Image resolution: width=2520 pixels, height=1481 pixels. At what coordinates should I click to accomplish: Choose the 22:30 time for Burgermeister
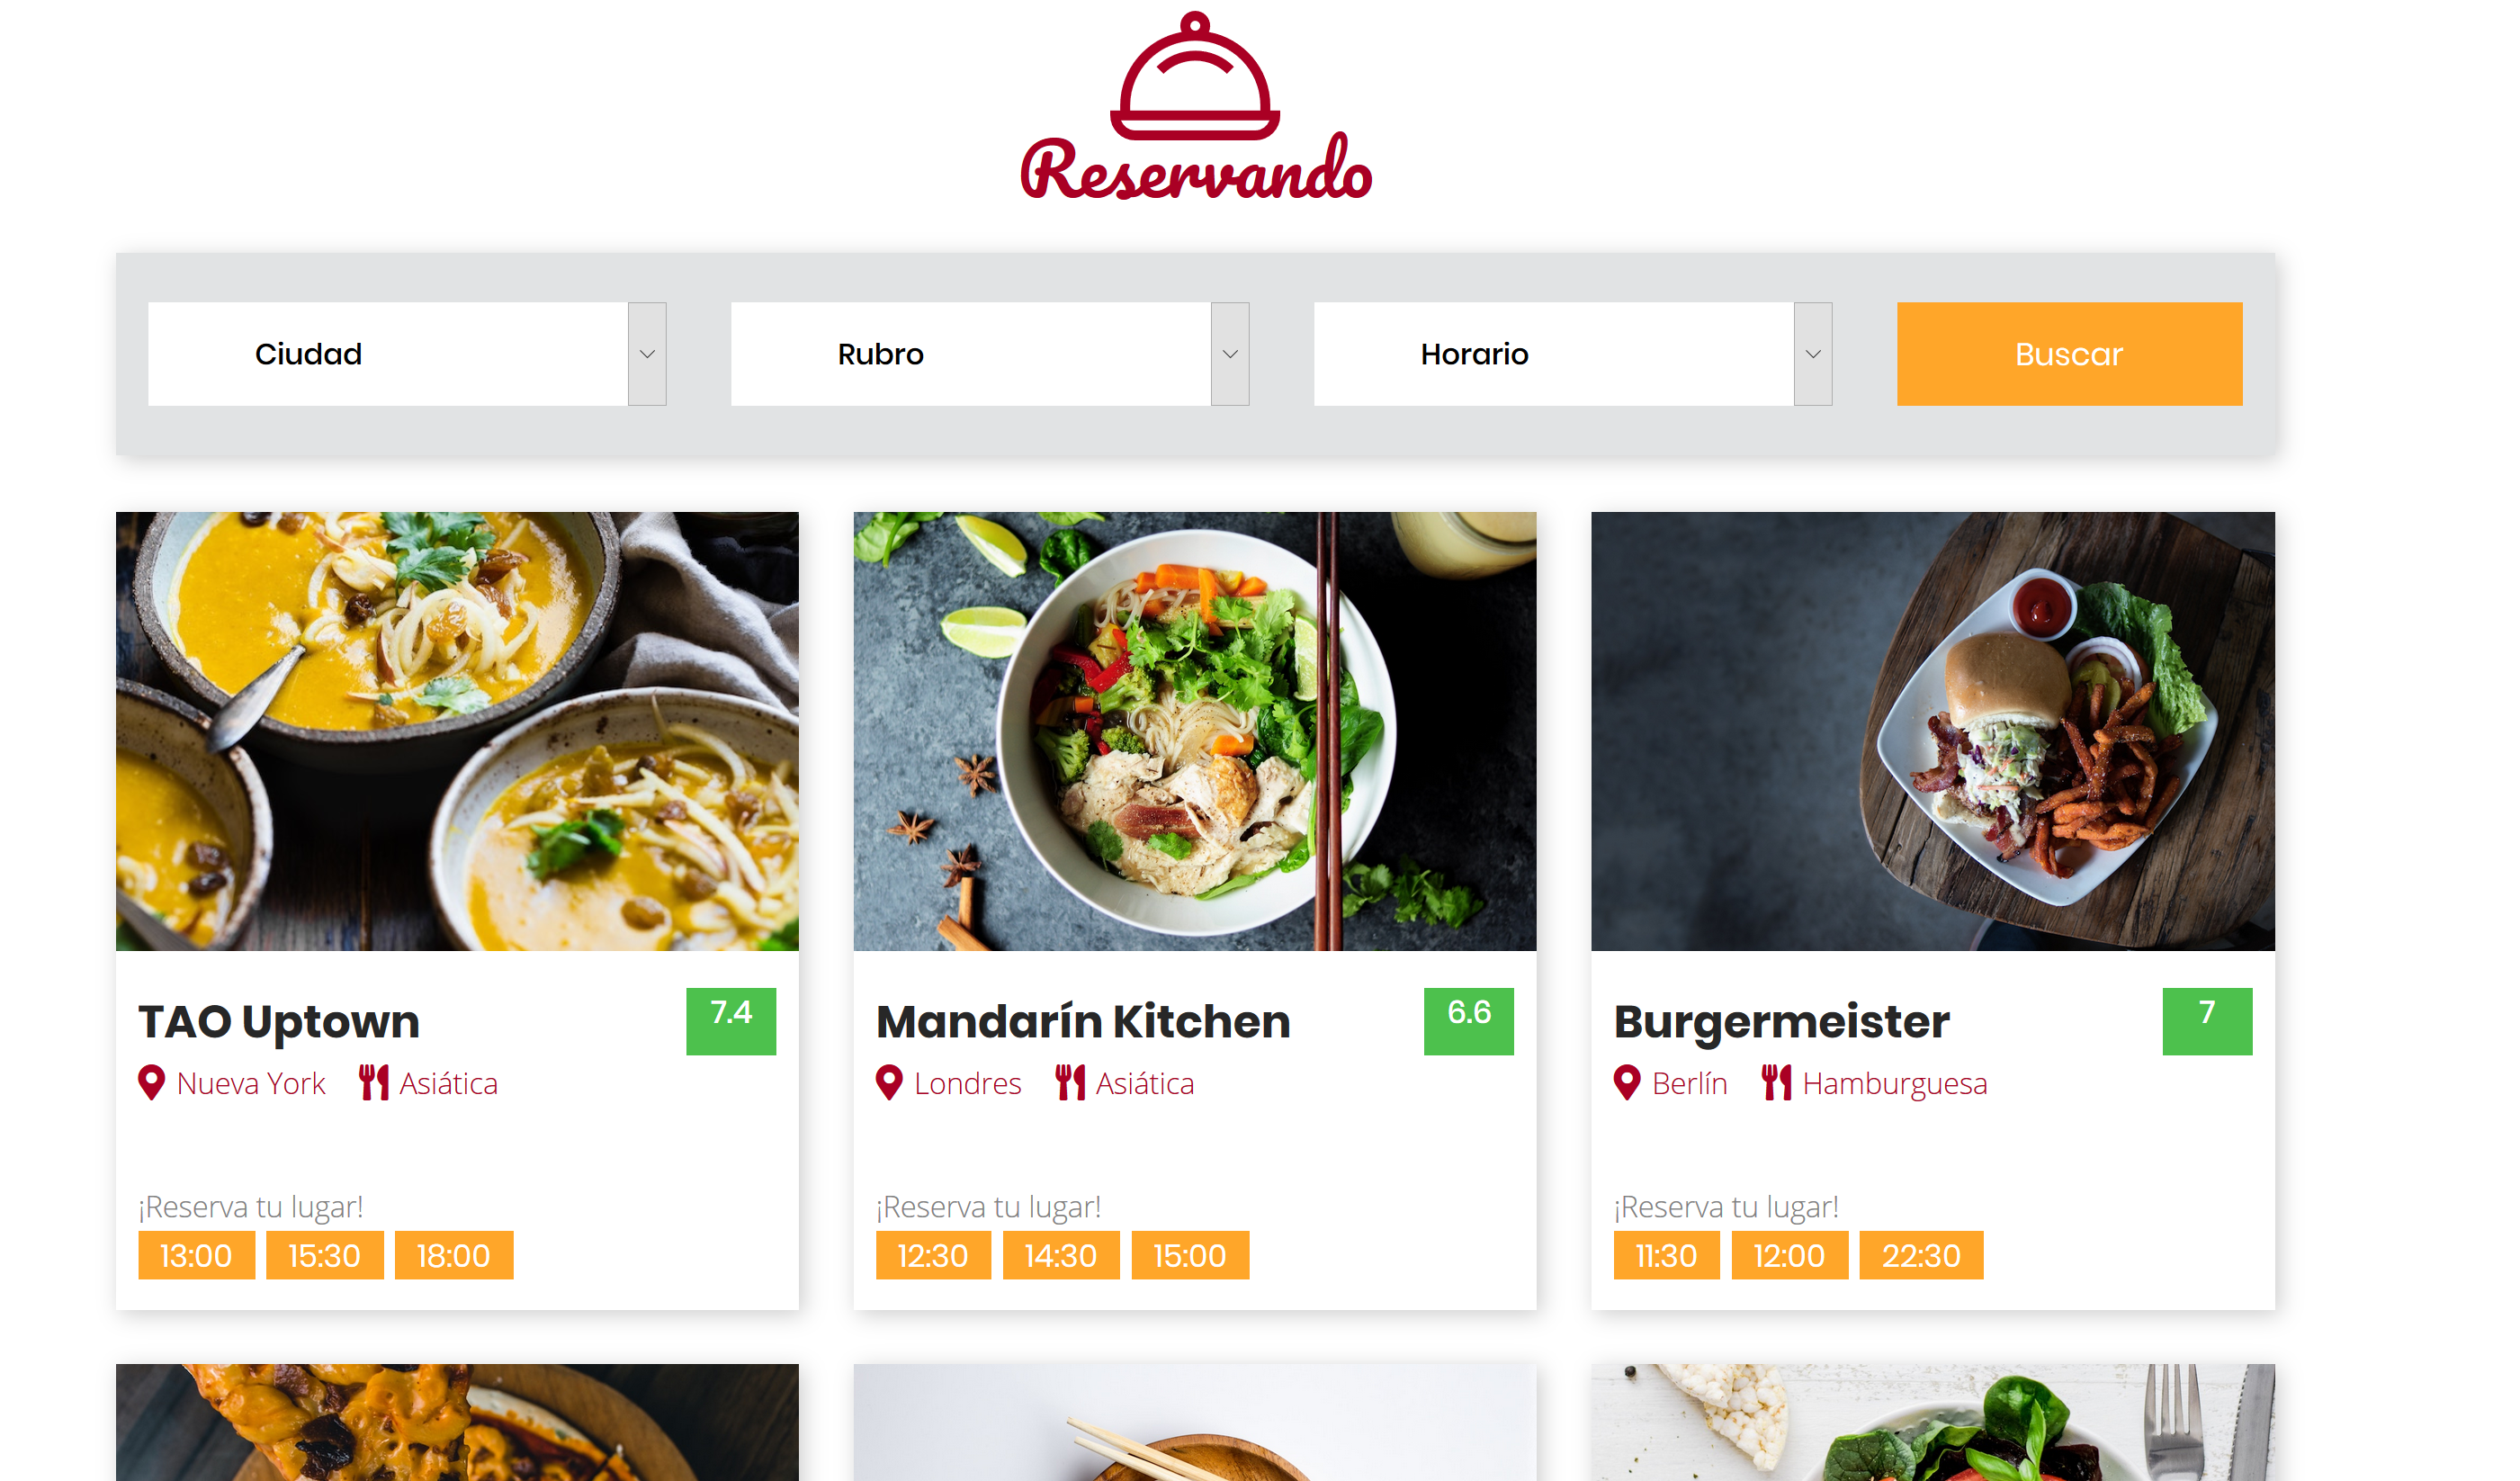tap(1921, 1255)
